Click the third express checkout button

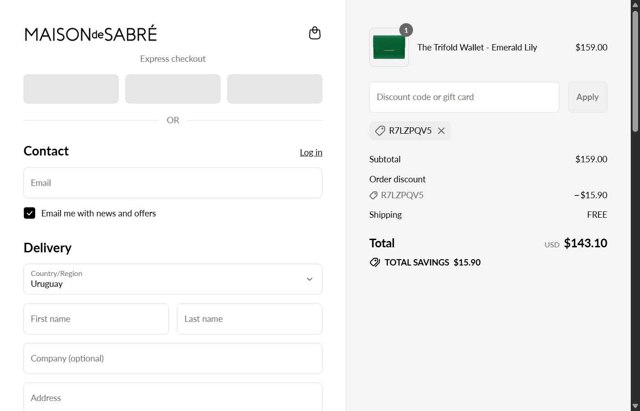coord(275,89)
